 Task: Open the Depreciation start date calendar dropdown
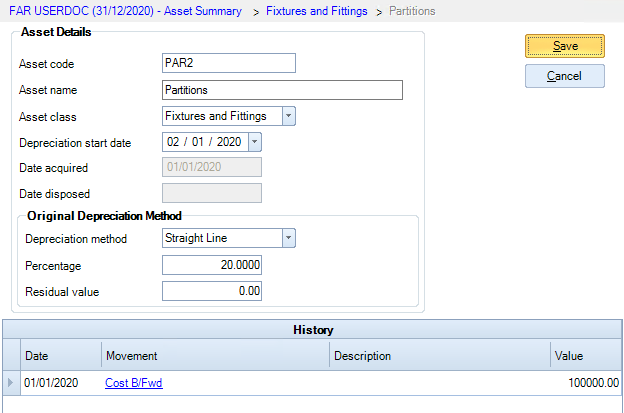coord(255,142)
